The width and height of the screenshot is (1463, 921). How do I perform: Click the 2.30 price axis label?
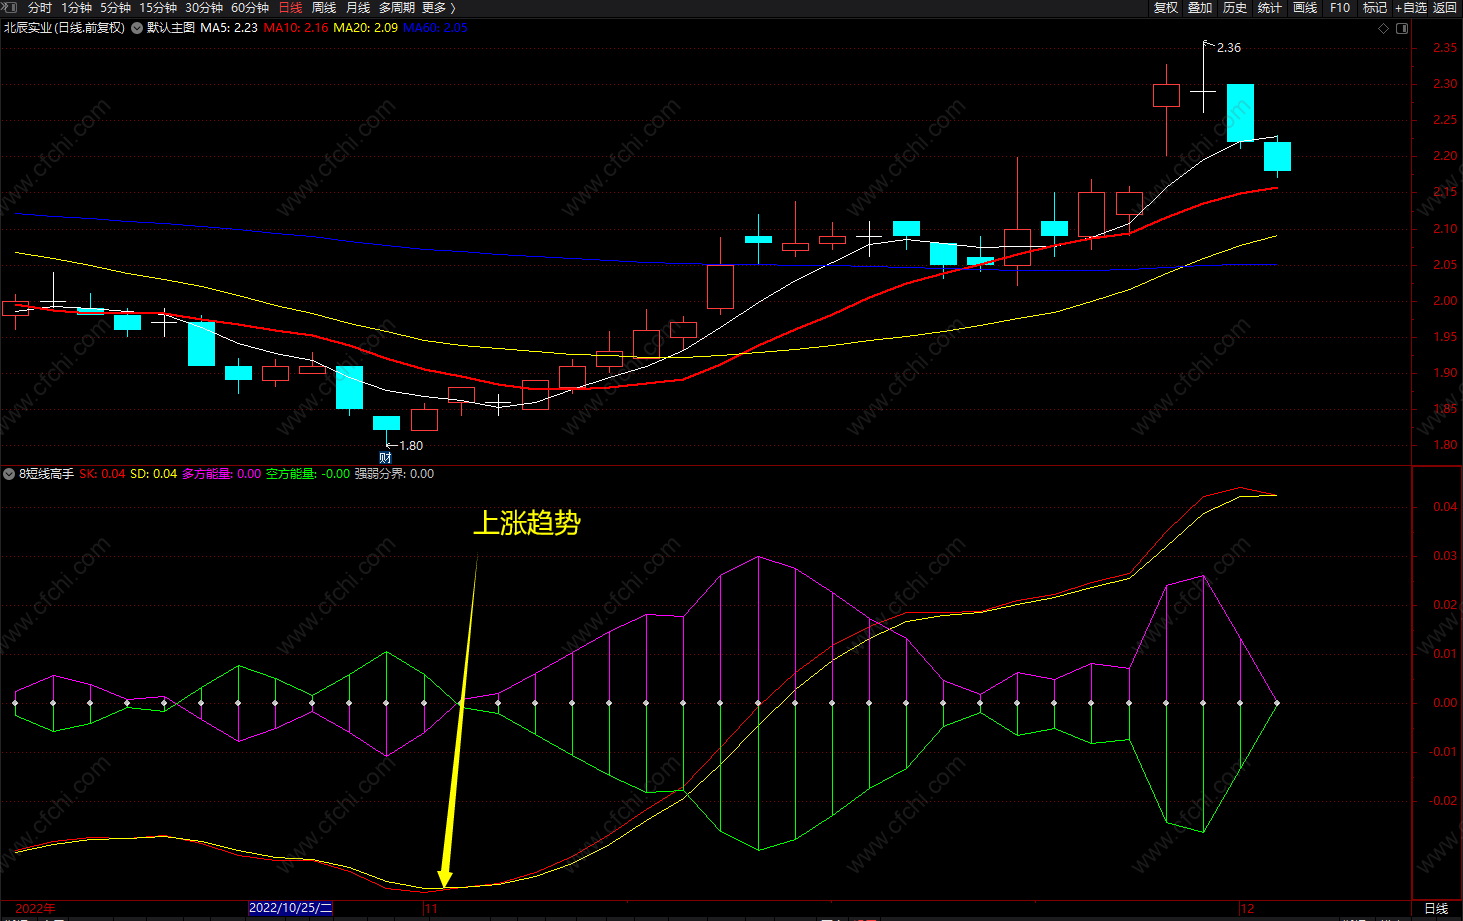point(1445,84)
